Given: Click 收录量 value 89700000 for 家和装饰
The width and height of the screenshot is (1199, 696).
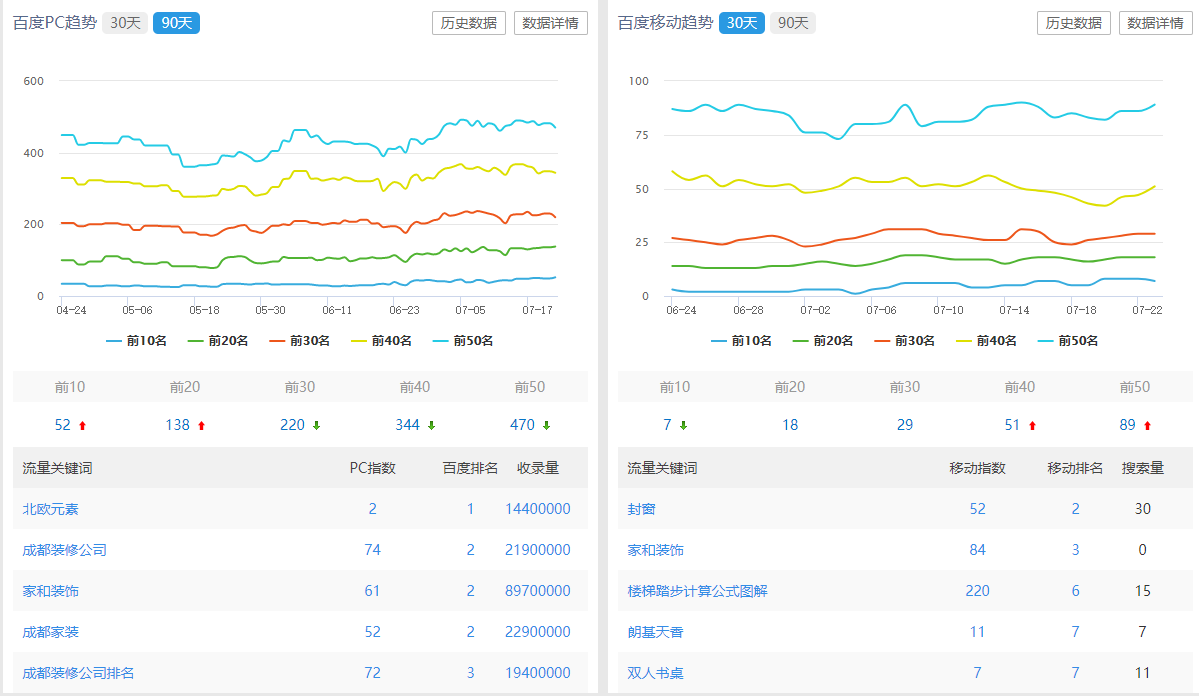Looking at the screenshot, I should coord(537,591).
